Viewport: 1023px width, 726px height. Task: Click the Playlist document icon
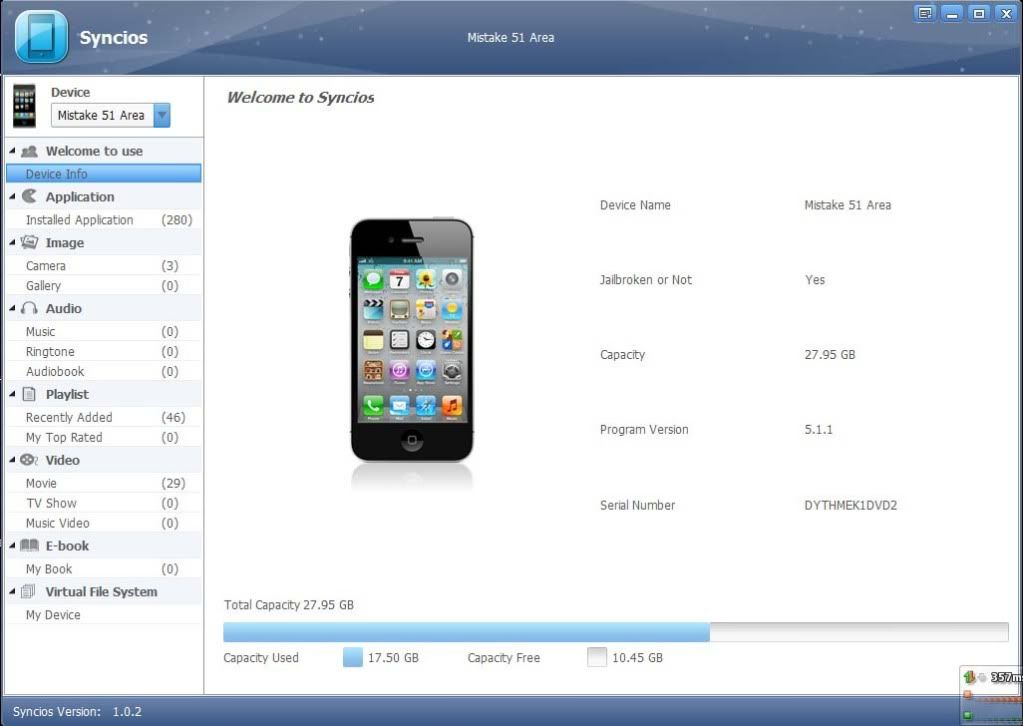tap(29, 395)
